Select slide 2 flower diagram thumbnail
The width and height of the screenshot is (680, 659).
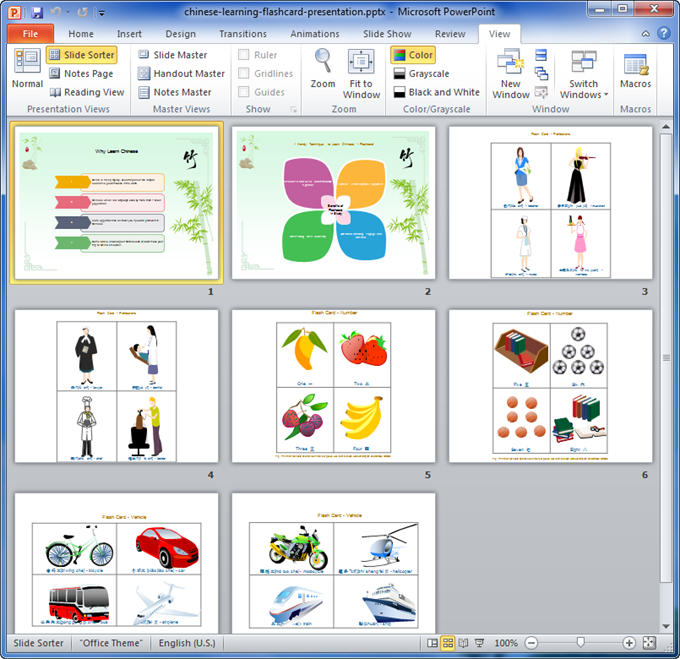[x=333, y=203]
